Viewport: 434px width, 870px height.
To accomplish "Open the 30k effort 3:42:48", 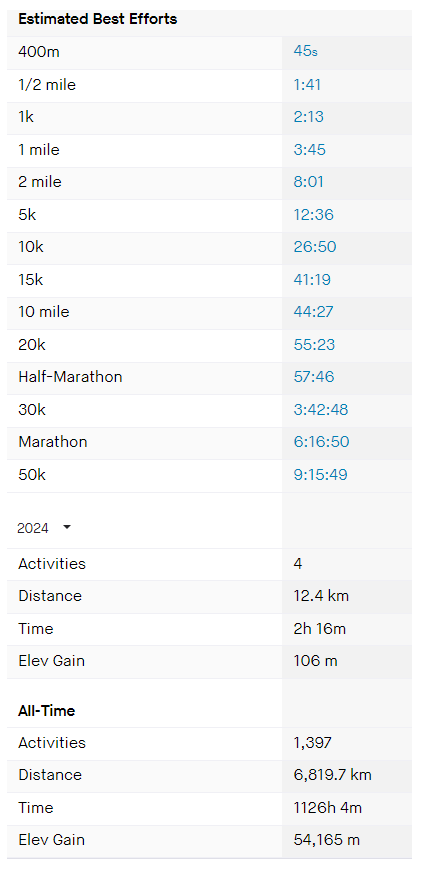I will point(321,410).
